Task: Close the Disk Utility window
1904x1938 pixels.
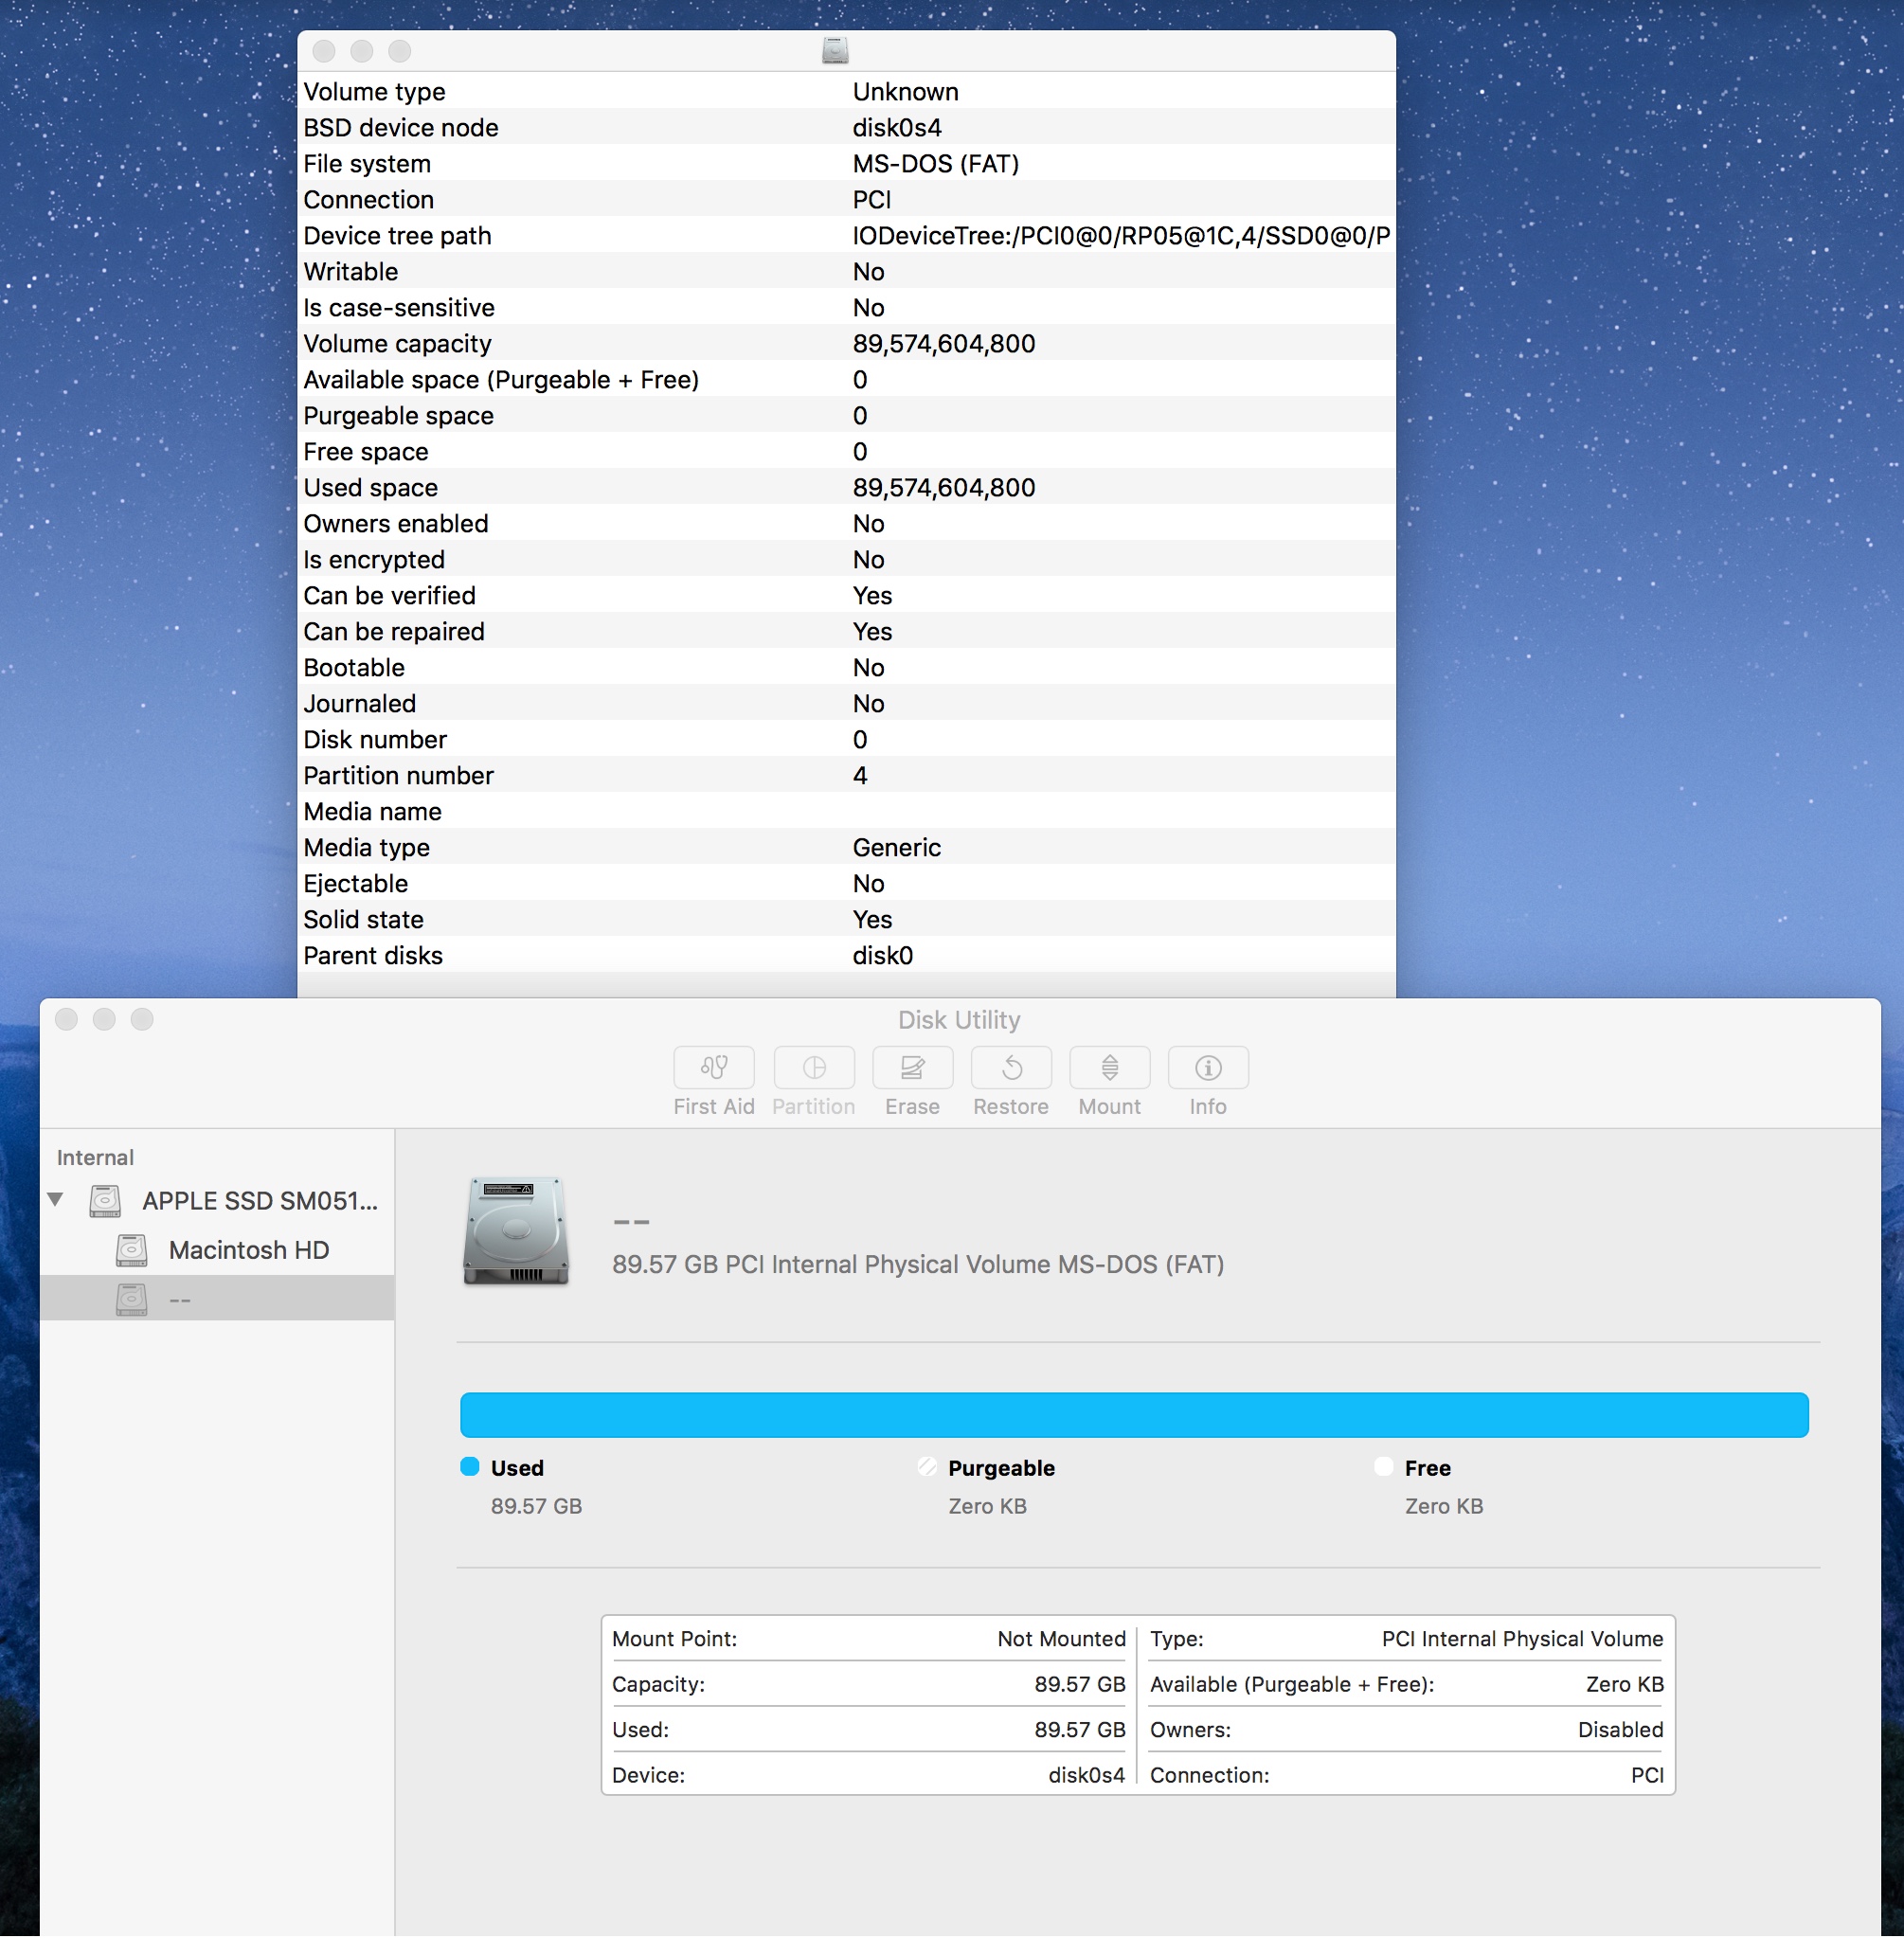Action: click(x=67, y=1019)
